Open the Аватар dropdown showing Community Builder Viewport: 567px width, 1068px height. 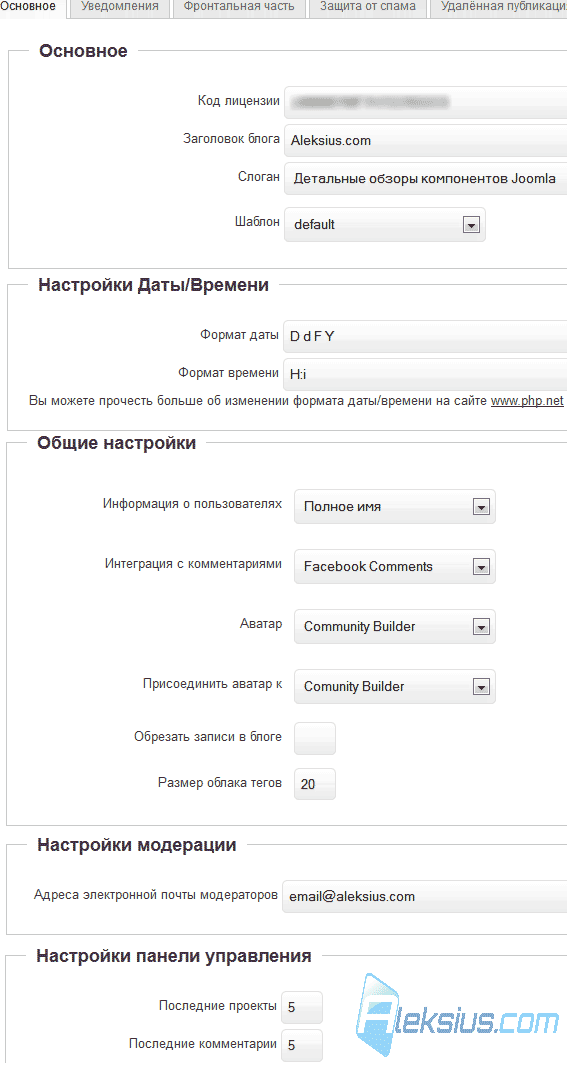tap(395, 627)
